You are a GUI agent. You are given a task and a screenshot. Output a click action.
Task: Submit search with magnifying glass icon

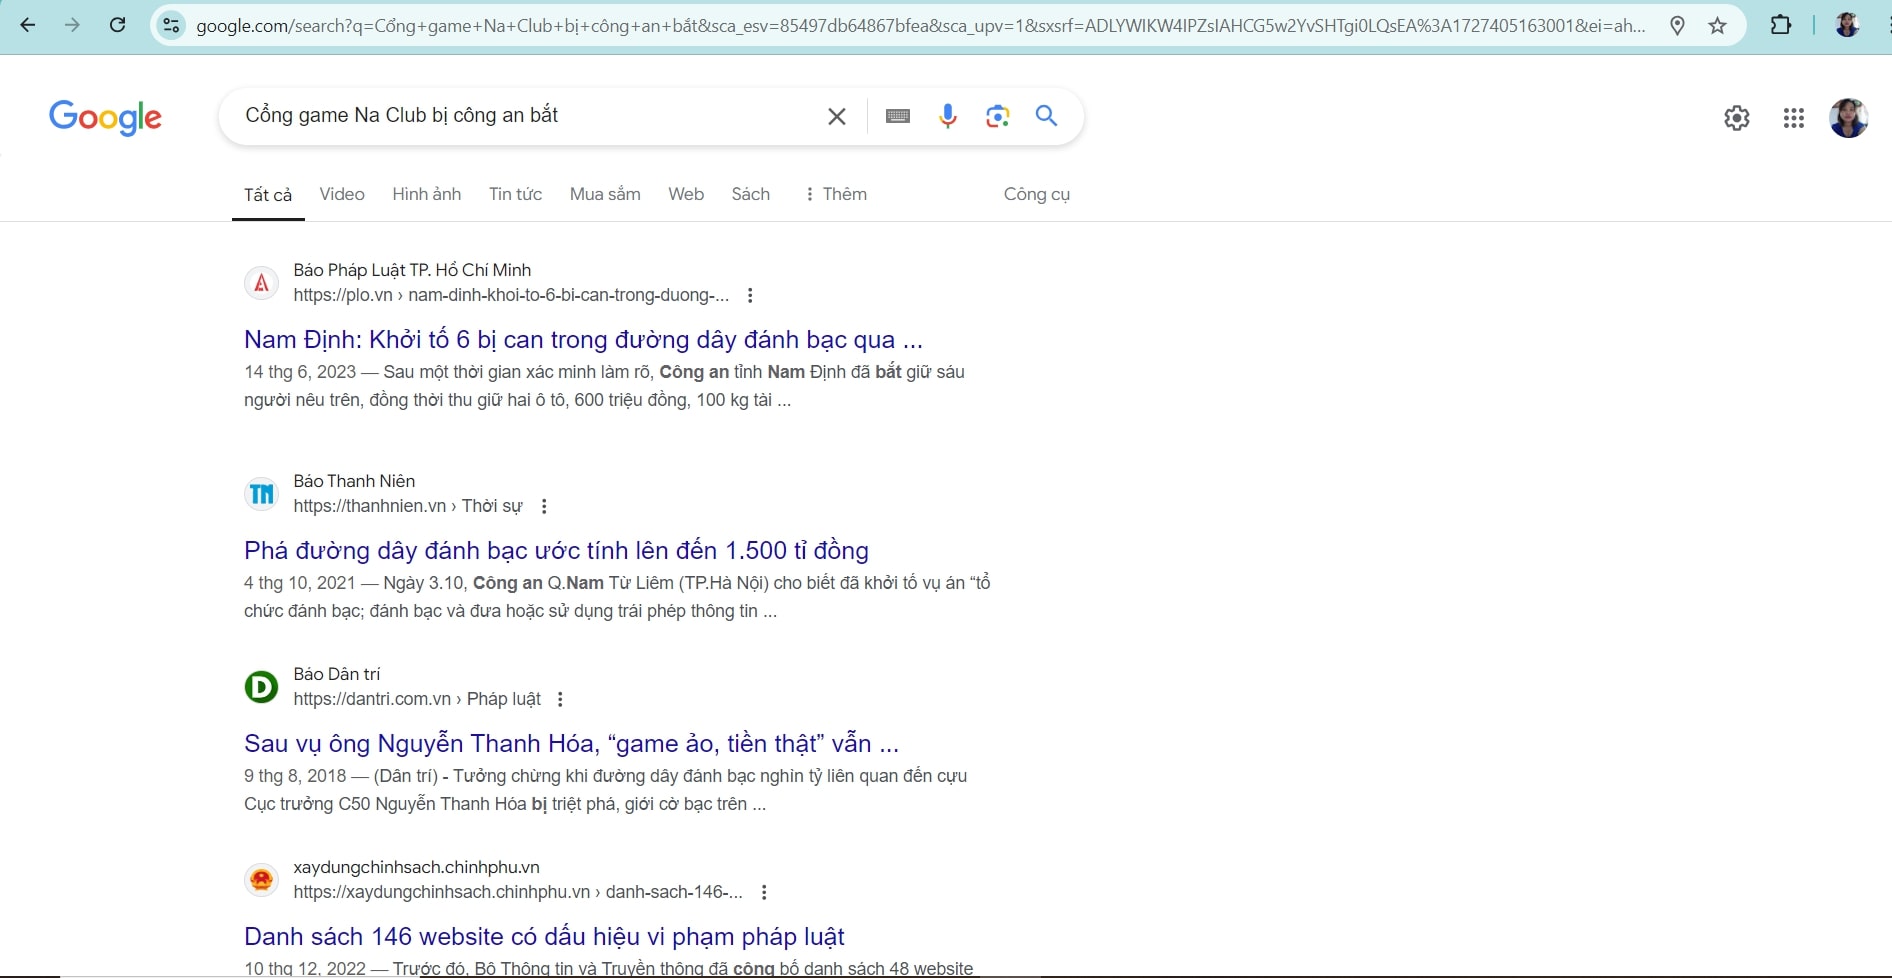tap(1046, 116)
